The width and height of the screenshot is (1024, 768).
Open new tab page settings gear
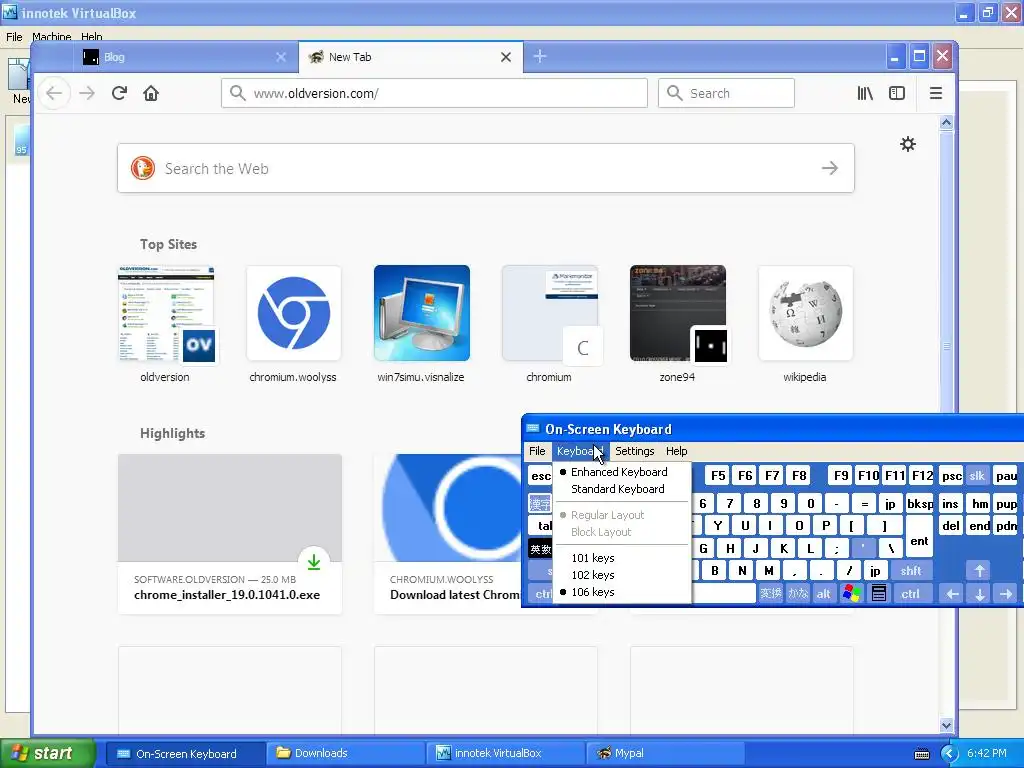908,144
